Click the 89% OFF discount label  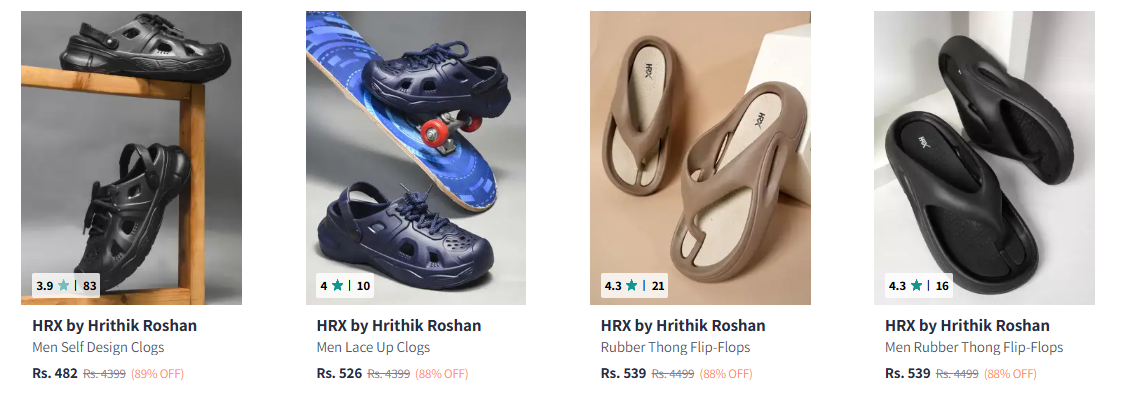tap(157, 374)
